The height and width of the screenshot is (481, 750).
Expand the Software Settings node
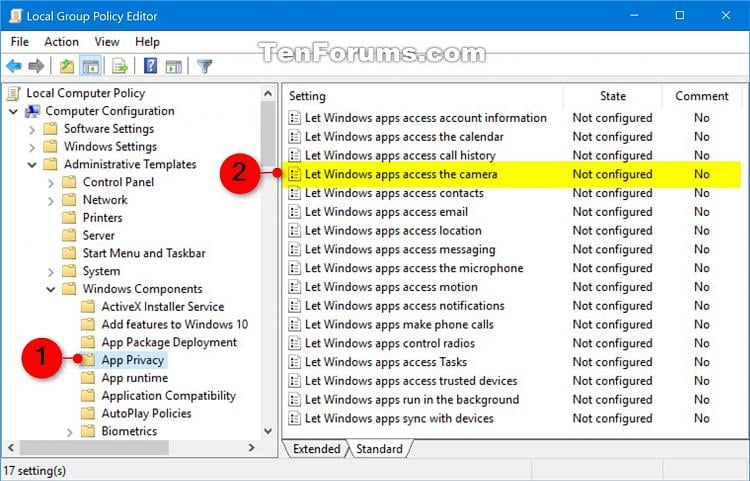[x=32, y=130]
